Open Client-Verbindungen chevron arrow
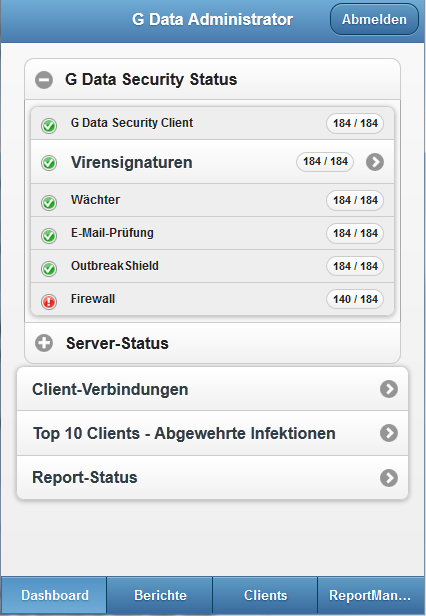 (389, 389)
